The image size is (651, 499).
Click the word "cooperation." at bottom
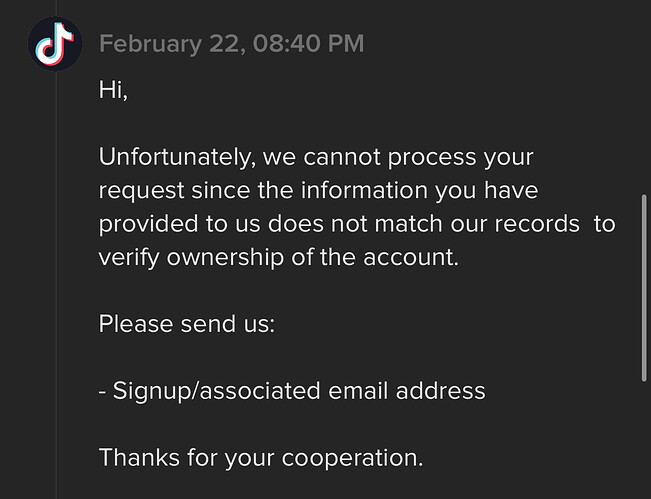tap(352, 458)
